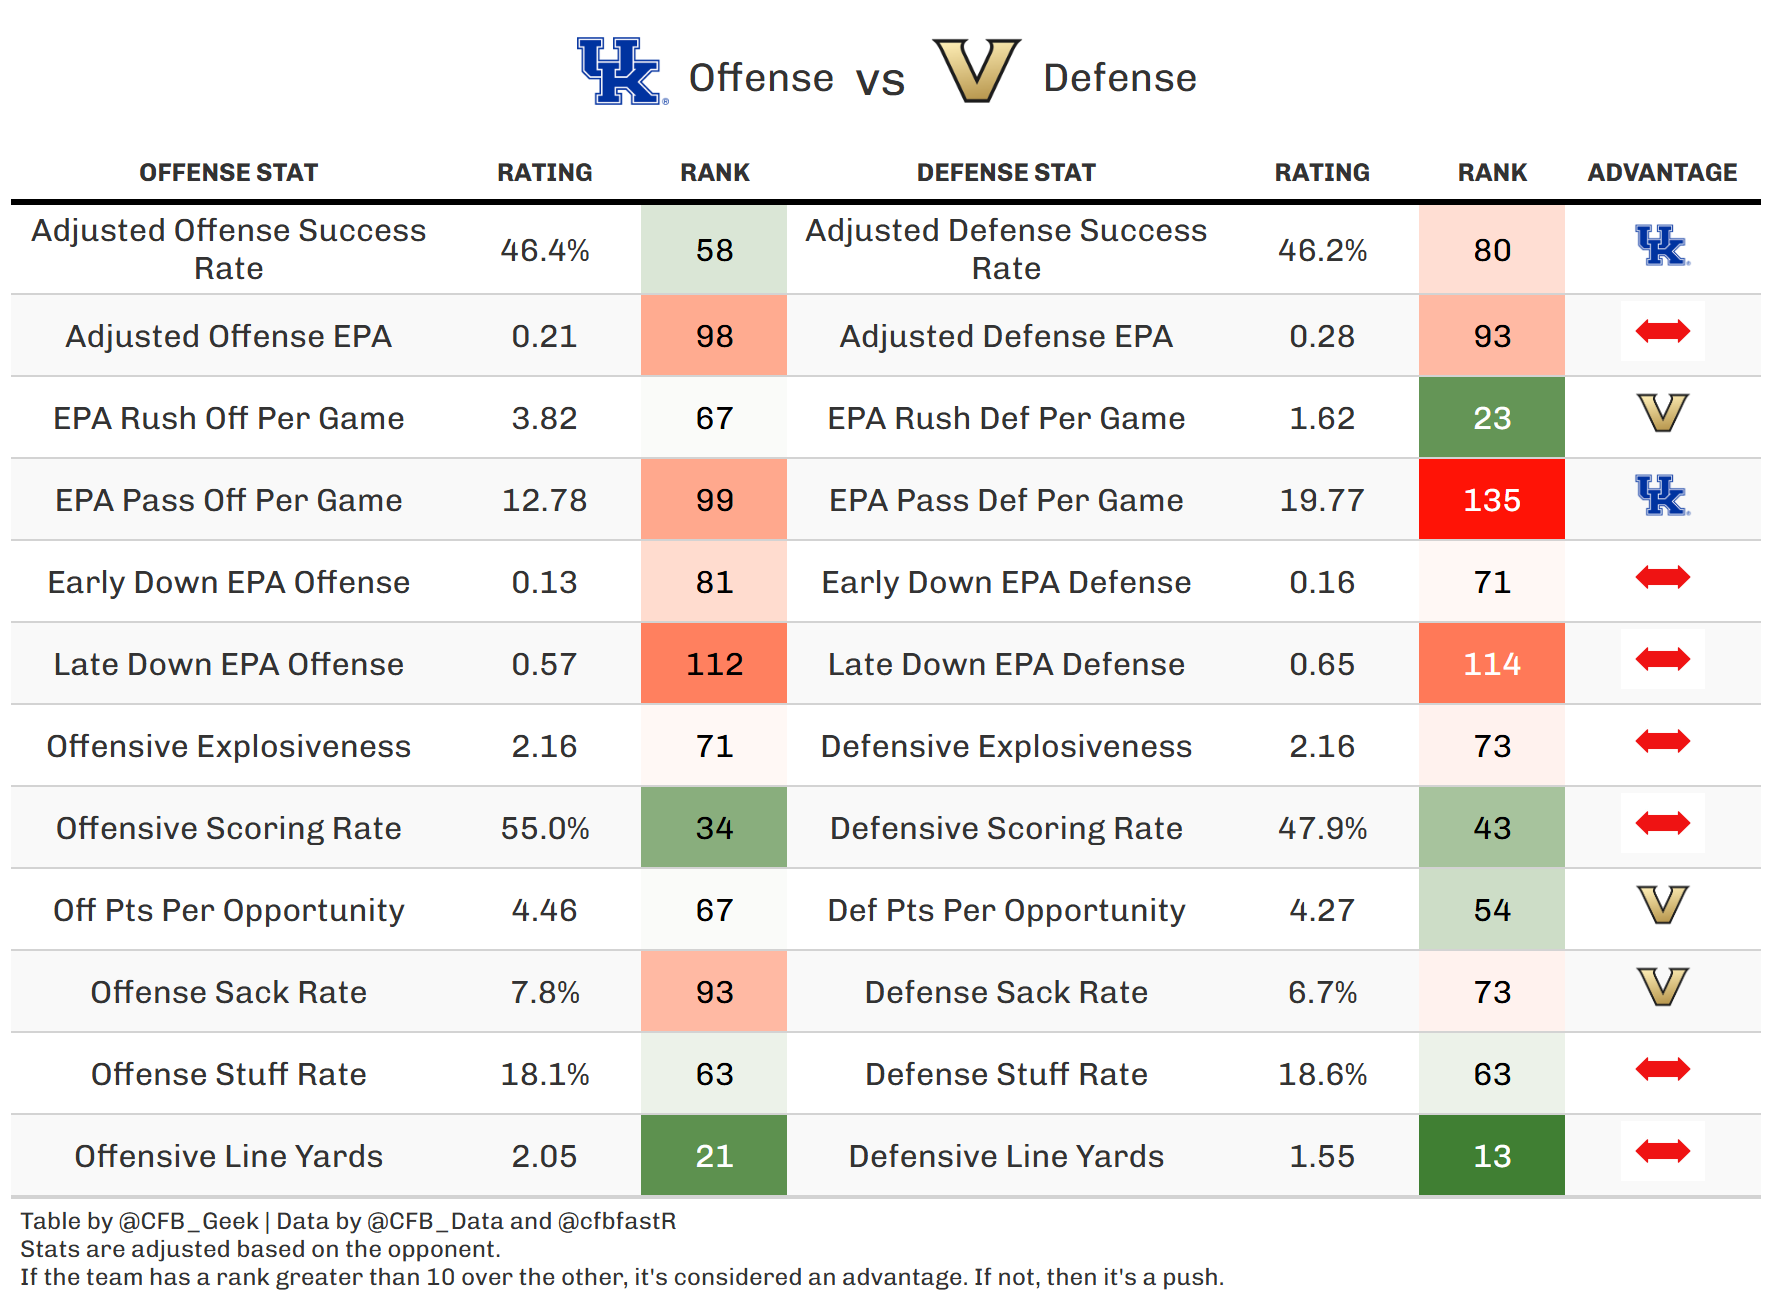The image size is (1770, 1312).
Task: Click the ADVANTAGE column header
Action: point(1662,173)
